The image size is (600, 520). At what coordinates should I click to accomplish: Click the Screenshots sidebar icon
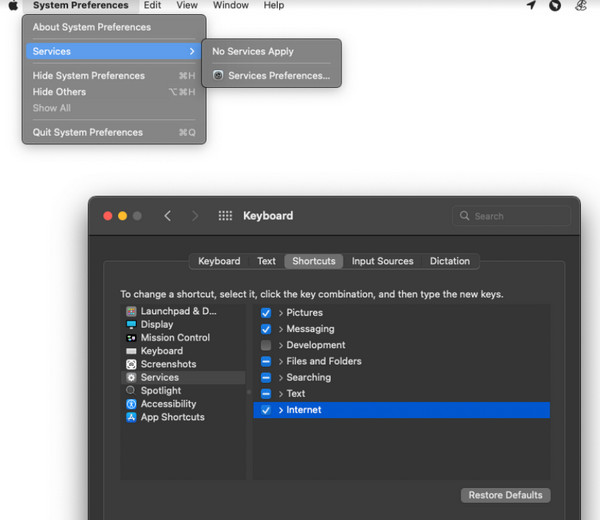pos(131,364)
